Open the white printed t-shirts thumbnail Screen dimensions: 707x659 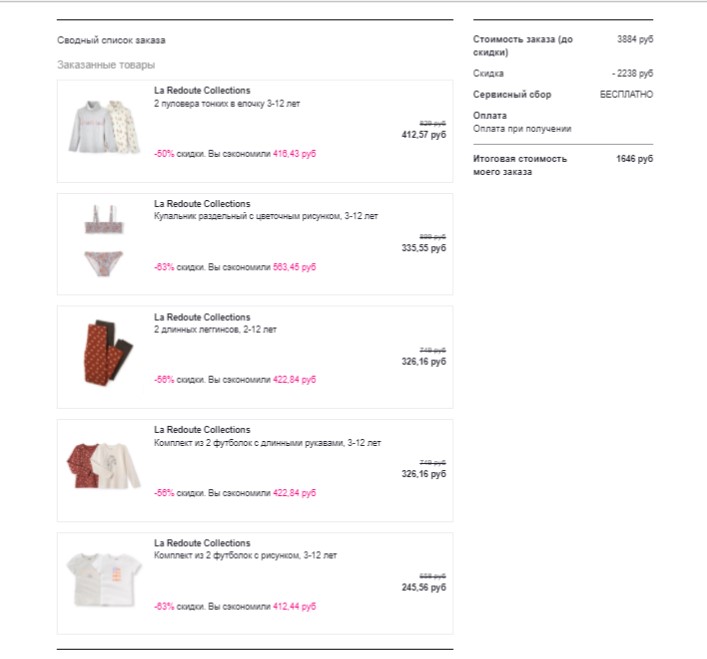(x=104, y=580)
